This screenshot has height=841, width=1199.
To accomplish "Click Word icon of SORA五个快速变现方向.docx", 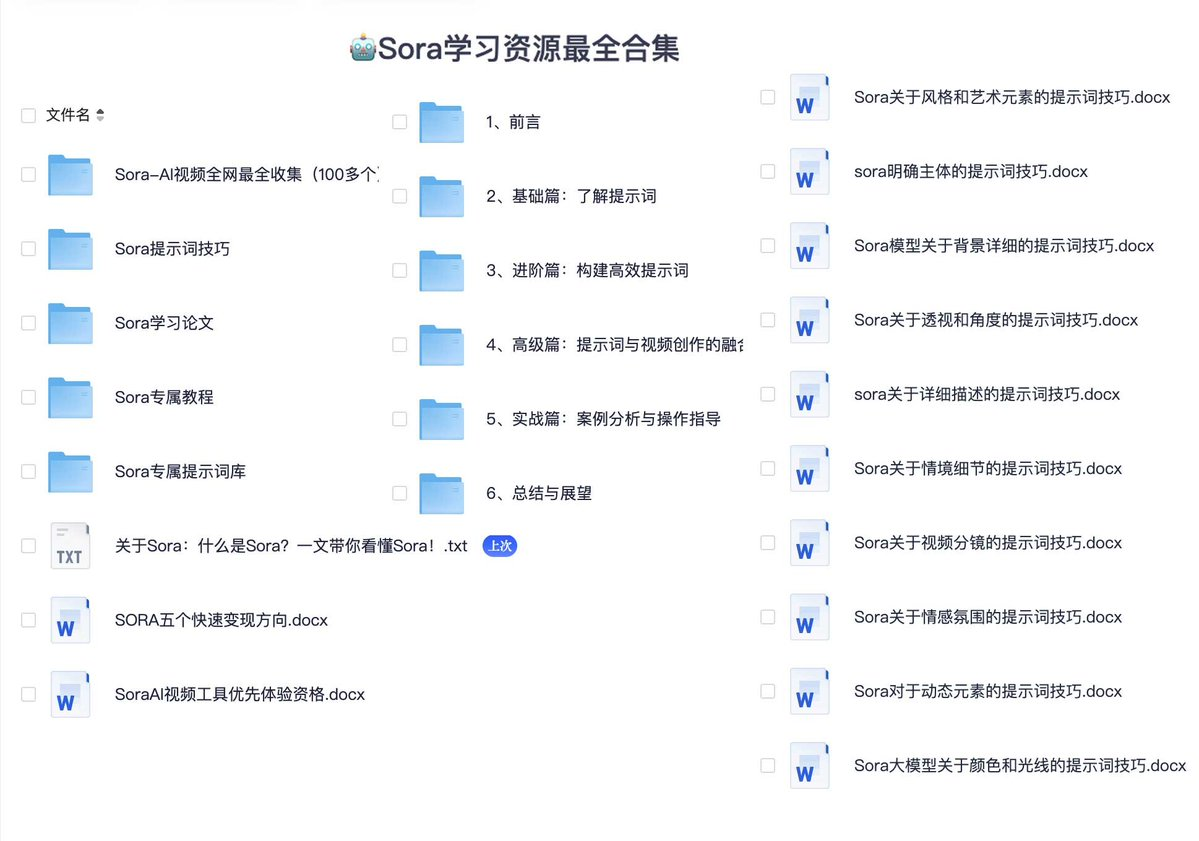I will pyautogui.click(x=70, y=620).
